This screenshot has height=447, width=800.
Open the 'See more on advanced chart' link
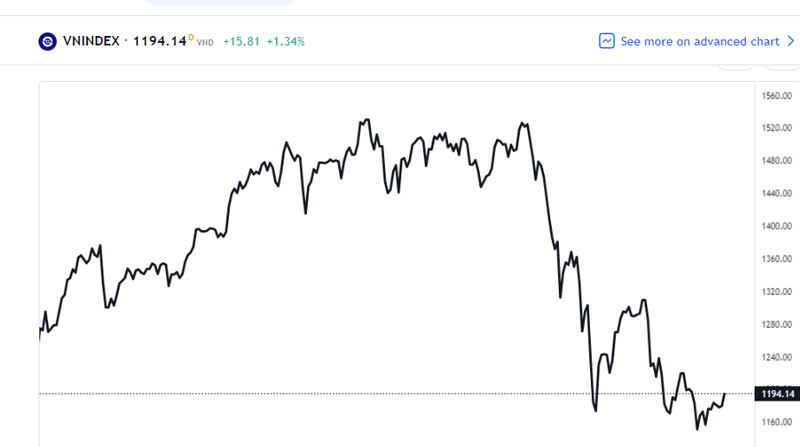click(x=698, y=41)
